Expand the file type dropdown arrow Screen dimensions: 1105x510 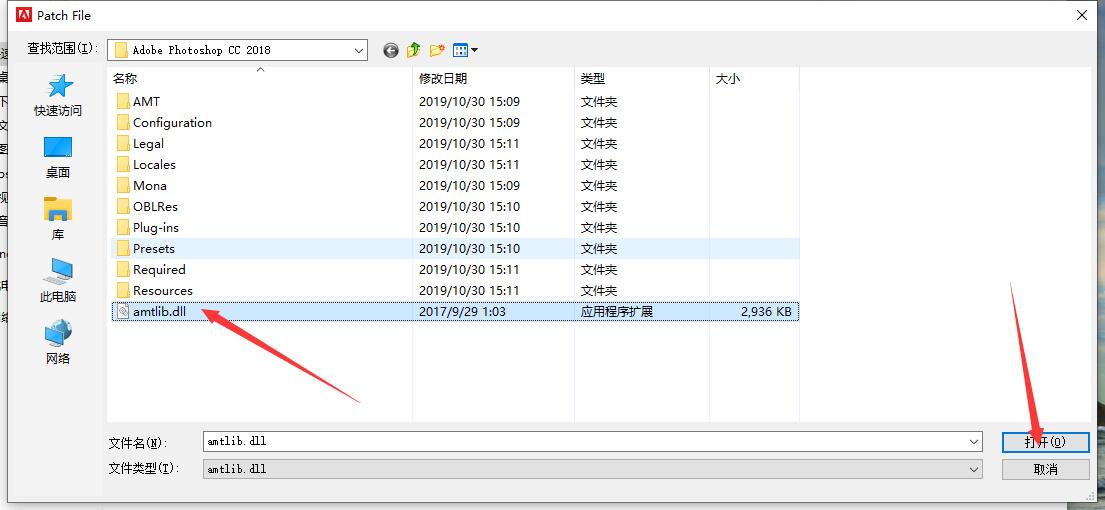tap(974, 469)
